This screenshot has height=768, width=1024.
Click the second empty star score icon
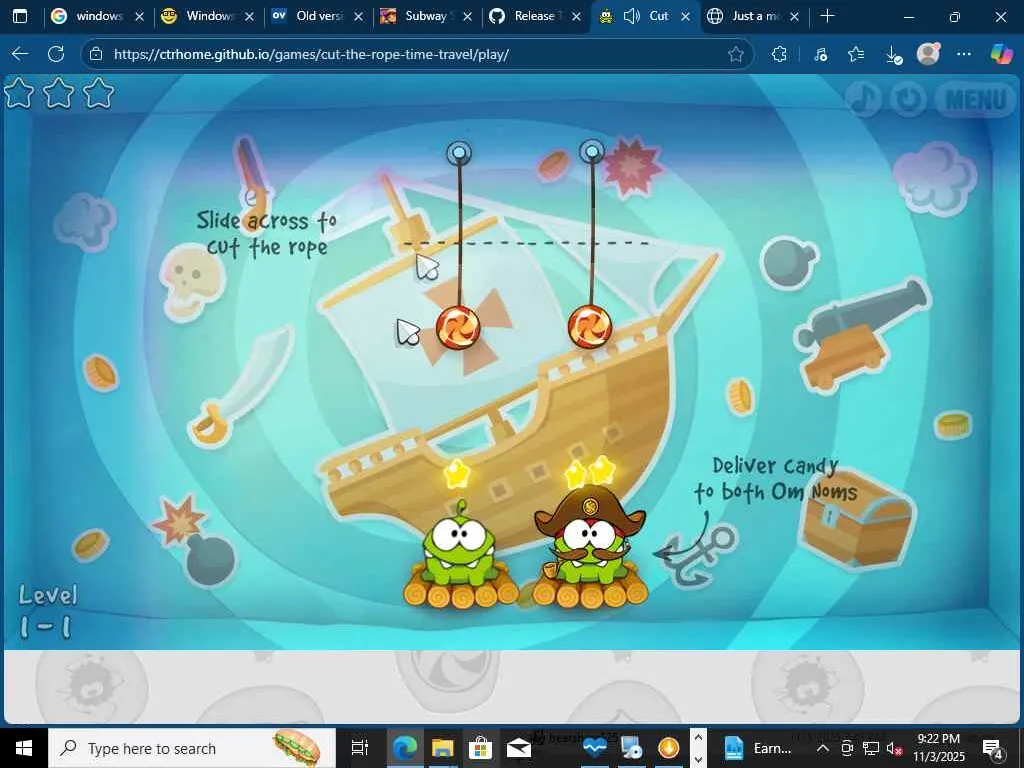pyautogui.click(x=59, y=93)
